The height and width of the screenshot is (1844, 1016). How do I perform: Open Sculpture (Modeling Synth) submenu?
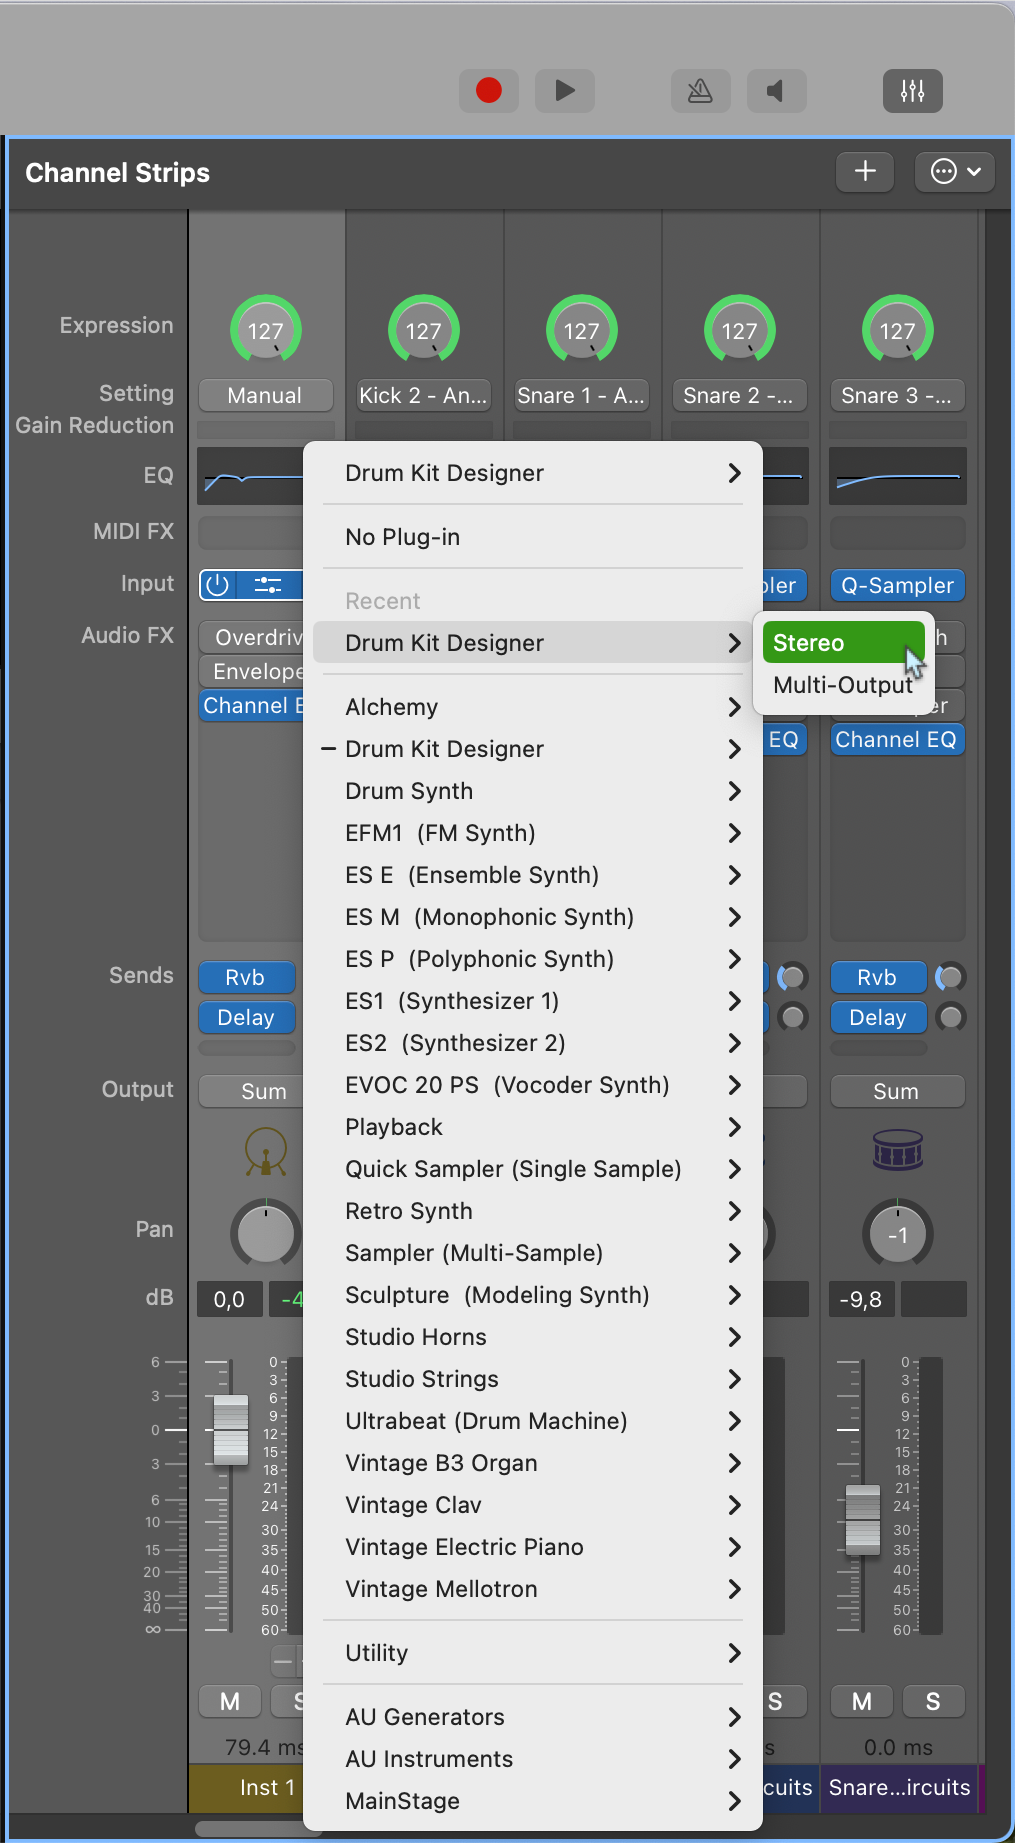click(x=533, y=1295)
